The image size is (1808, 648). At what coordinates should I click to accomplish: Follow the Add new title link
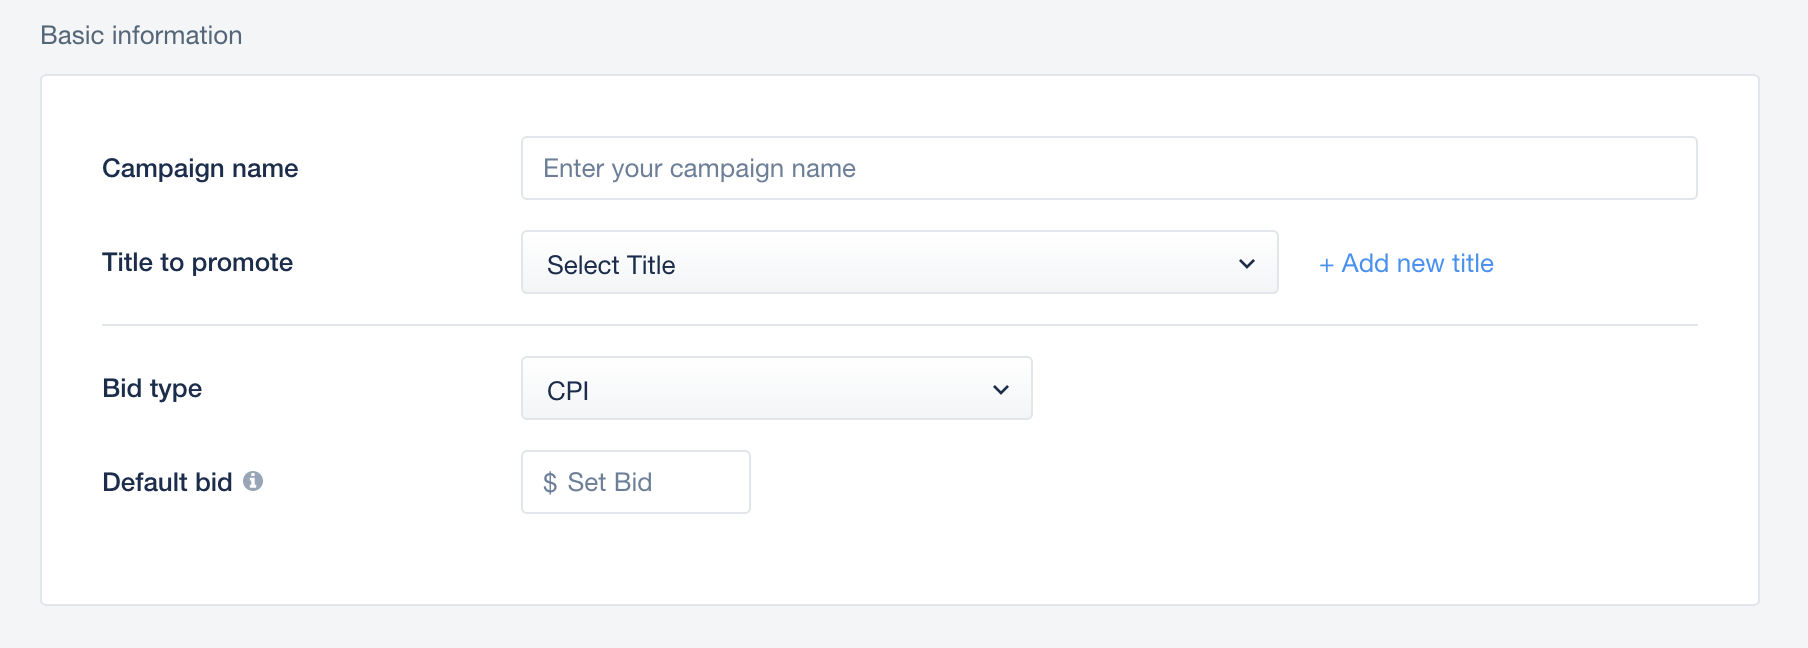tap(1406, 263)
